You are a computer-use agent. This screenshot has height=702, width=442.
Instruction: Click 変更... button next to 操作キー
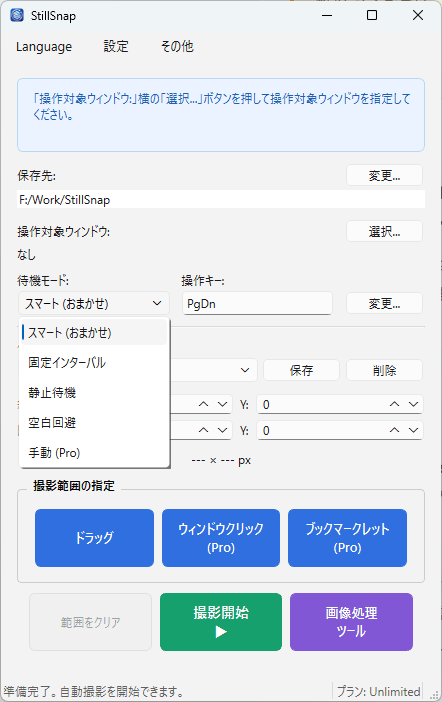[384, 304]
